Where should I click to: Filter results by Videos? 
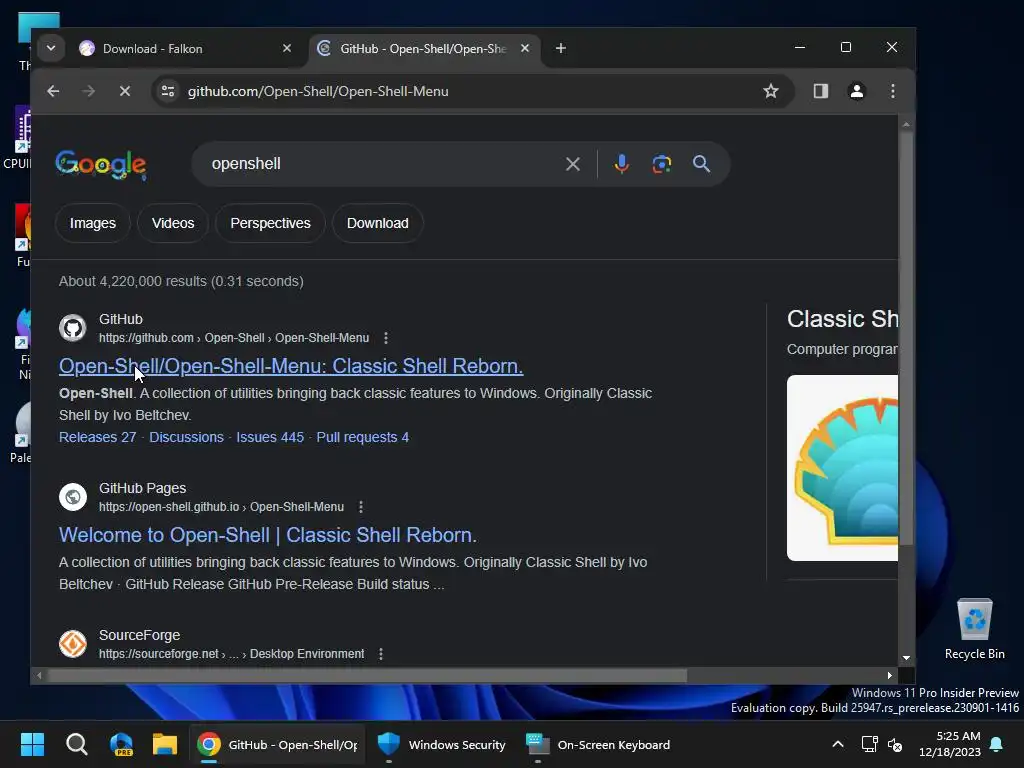(x=173, y=223)
